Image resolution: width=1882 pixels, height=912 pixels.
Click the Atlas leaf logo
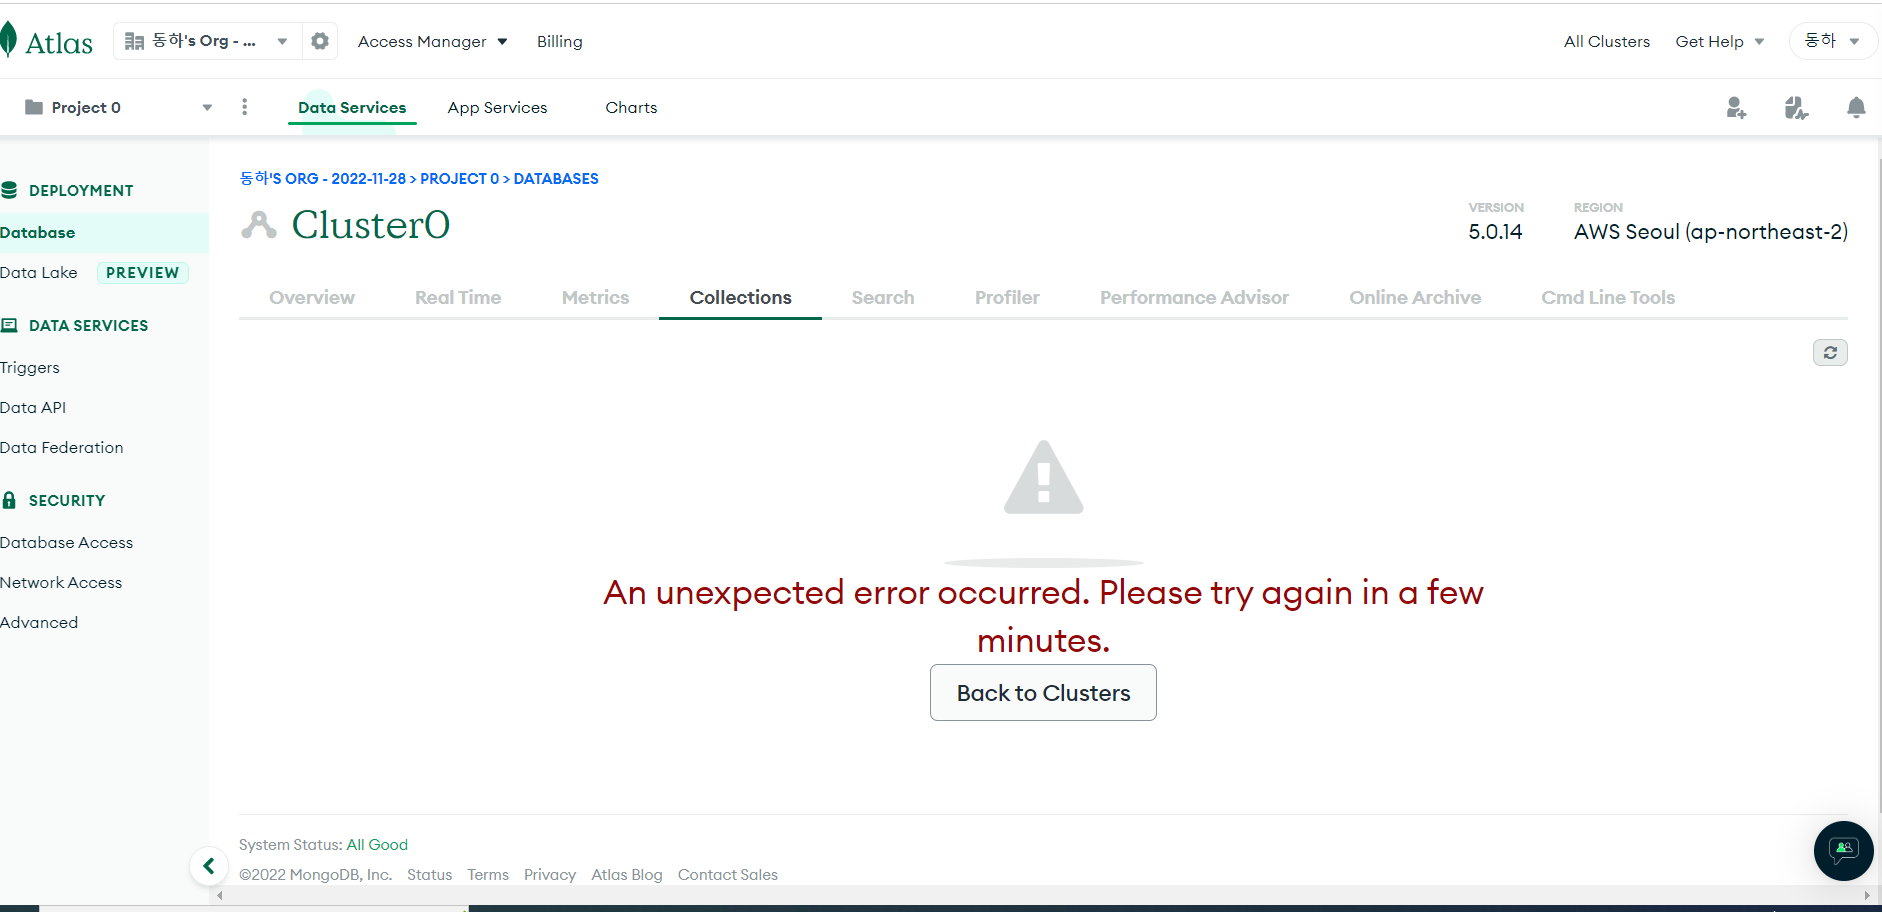(x=8, y=40)
